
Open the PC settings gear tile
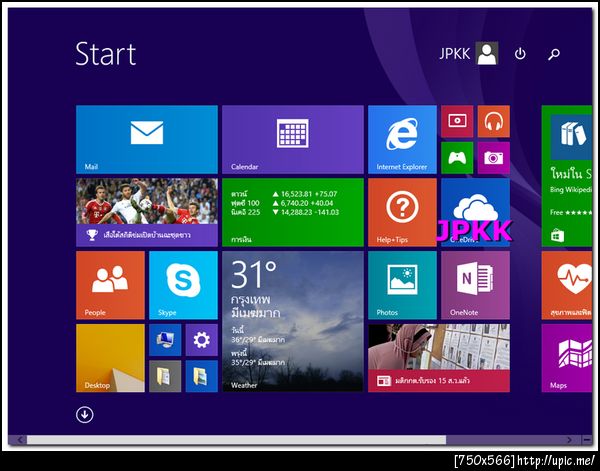pos(202,340)
